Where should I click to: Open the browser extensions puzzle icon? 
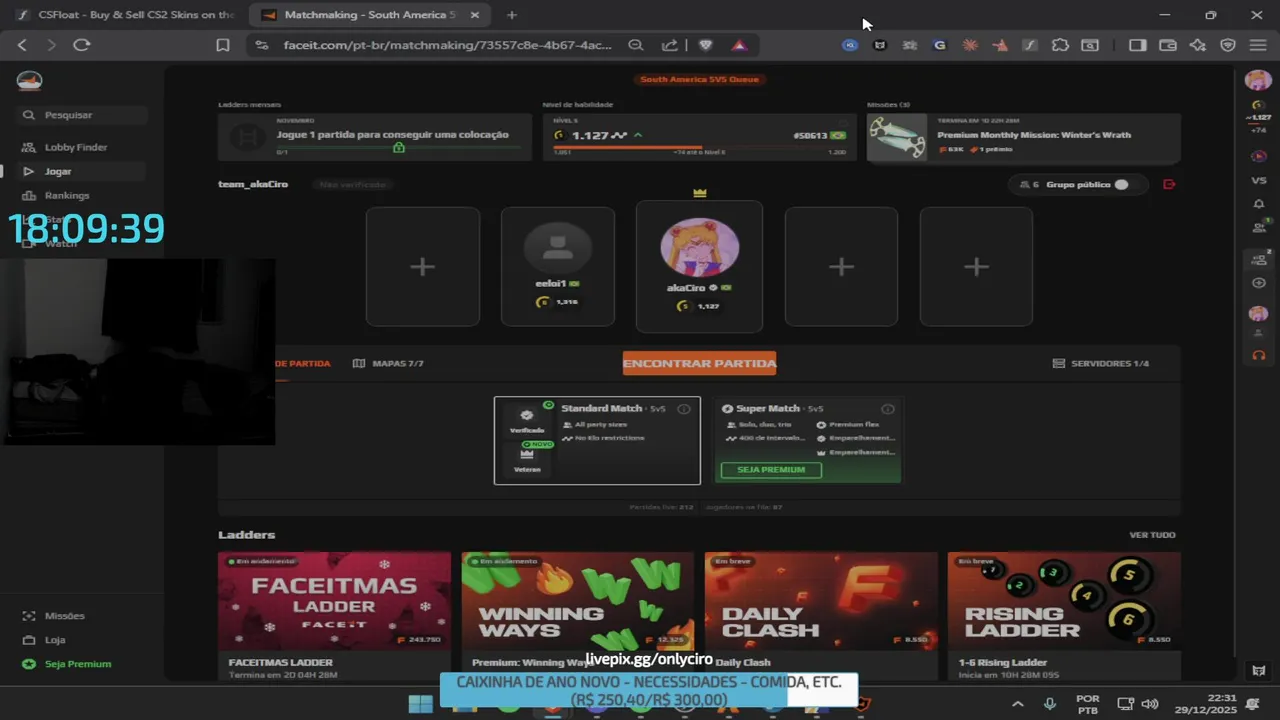click(x=1060, y=45)
